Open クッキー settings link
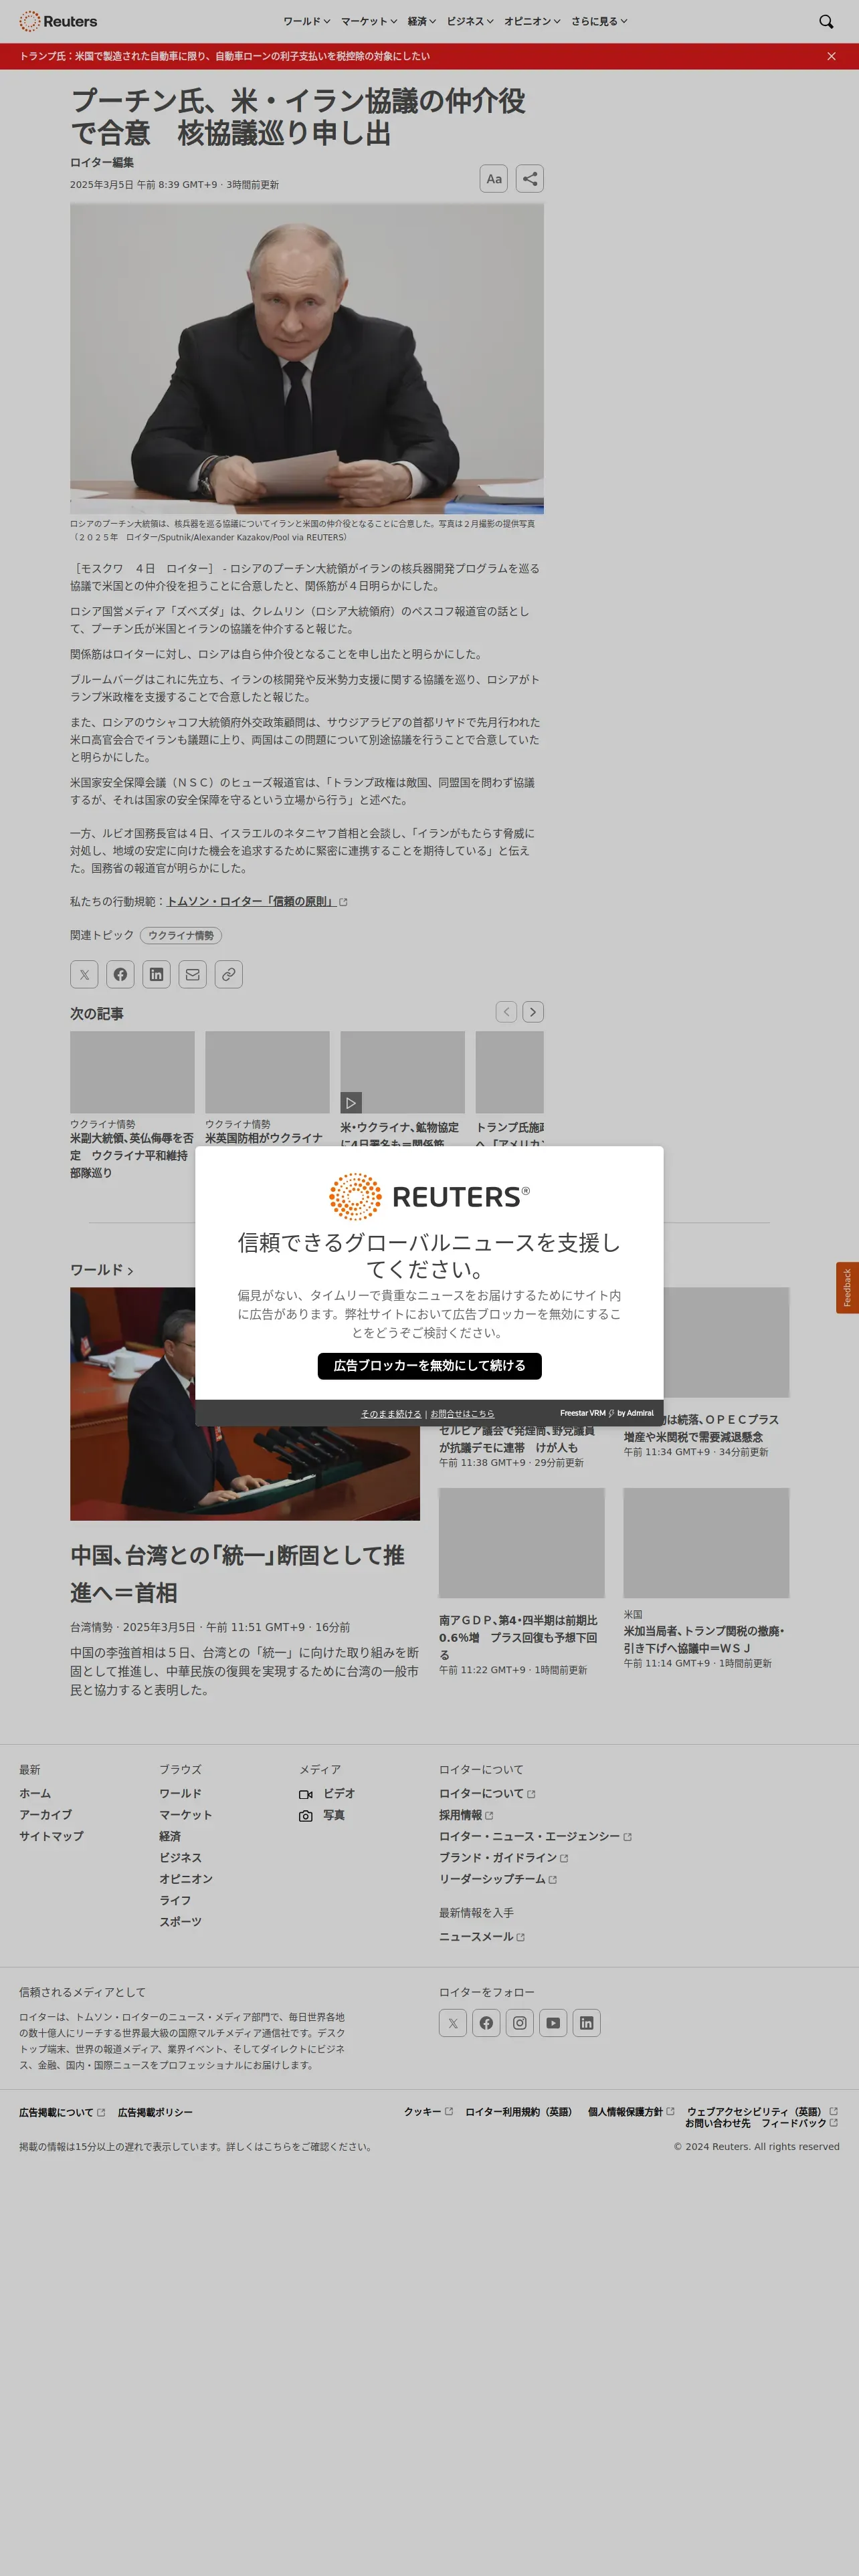 [x=428, y=2111]
